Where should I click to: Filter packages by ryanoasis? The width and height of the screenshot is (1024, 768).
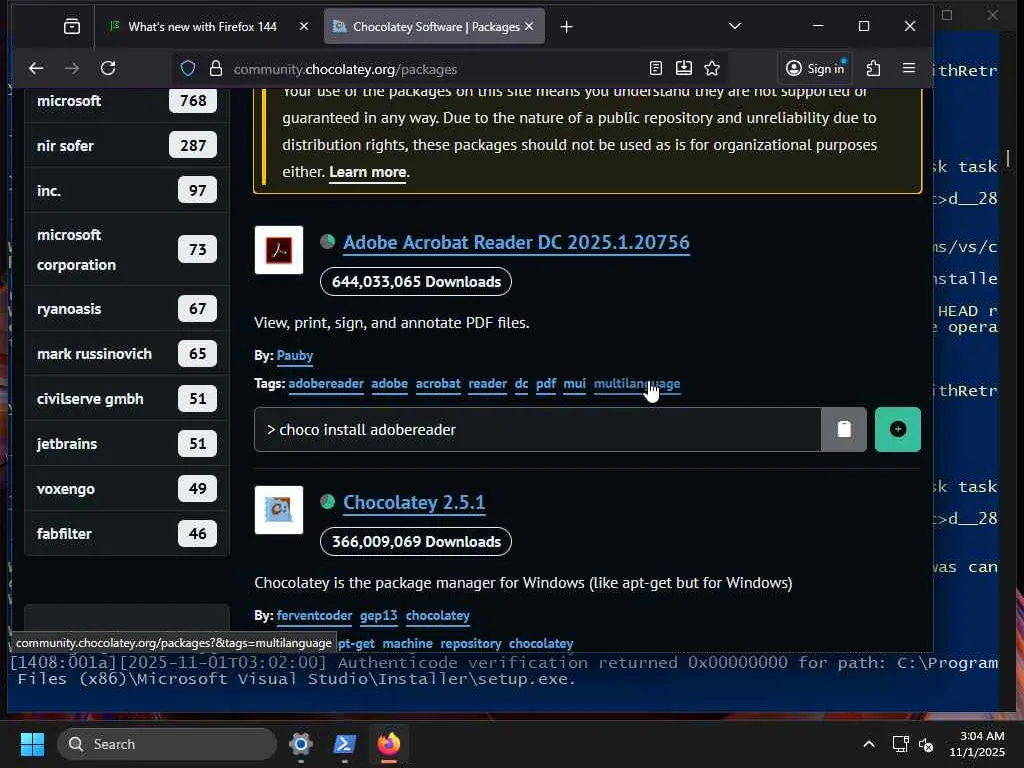[x=127, y=308]
